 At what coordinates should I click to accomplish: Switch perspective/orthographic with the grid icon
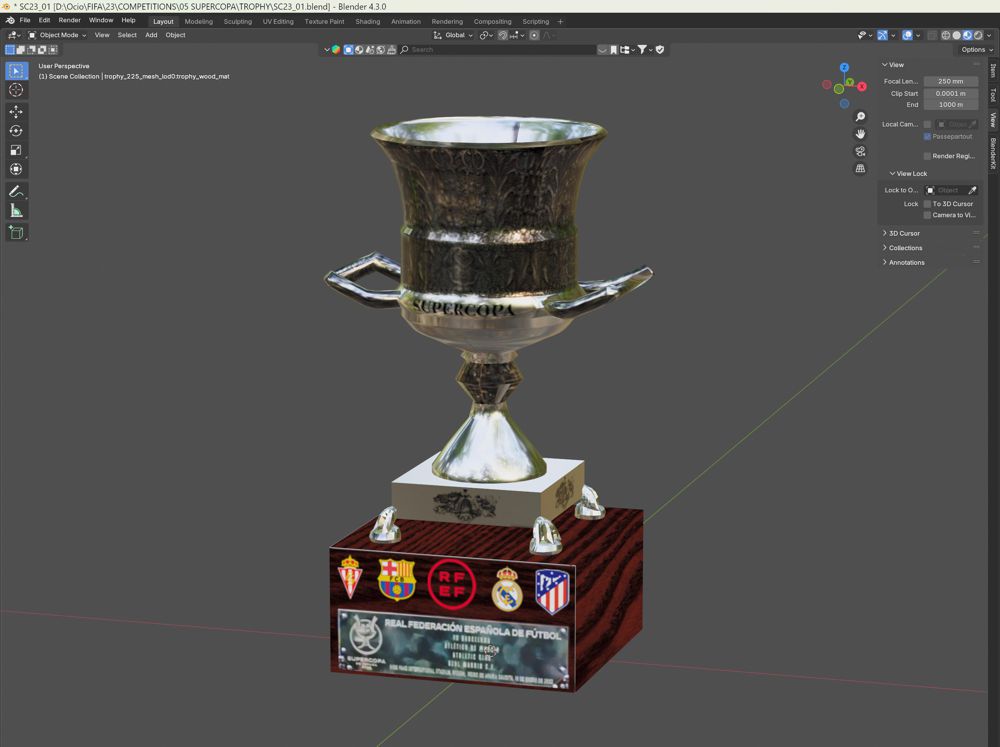pos(860,168)
